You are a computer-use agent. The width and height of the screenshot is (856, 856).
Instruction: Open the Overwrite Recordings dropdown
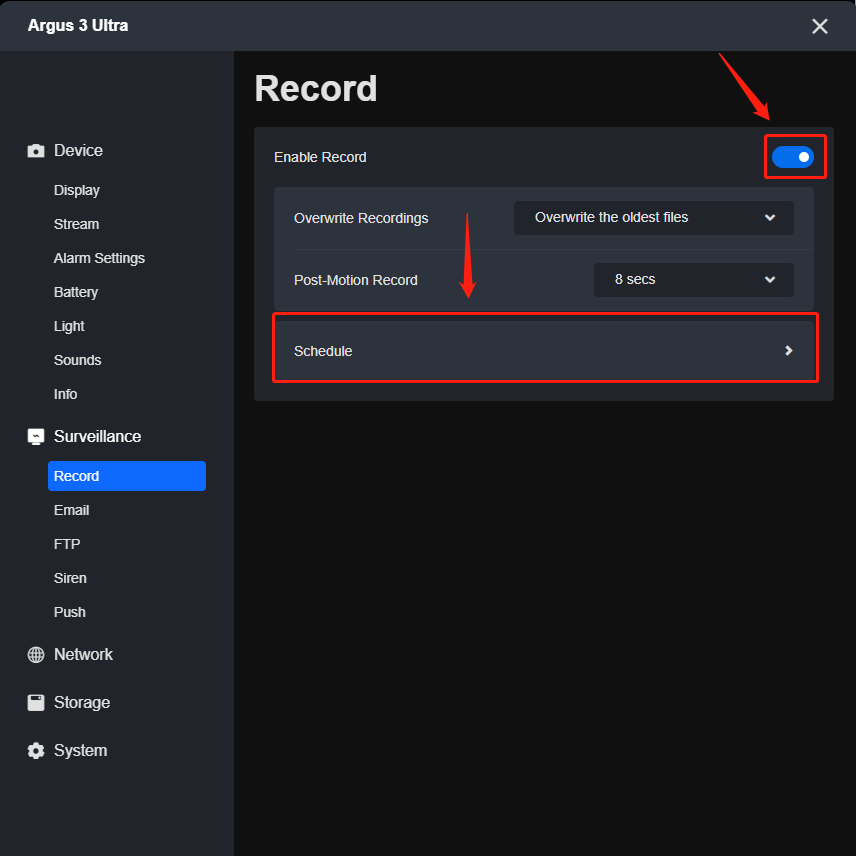tap(653, 218)
